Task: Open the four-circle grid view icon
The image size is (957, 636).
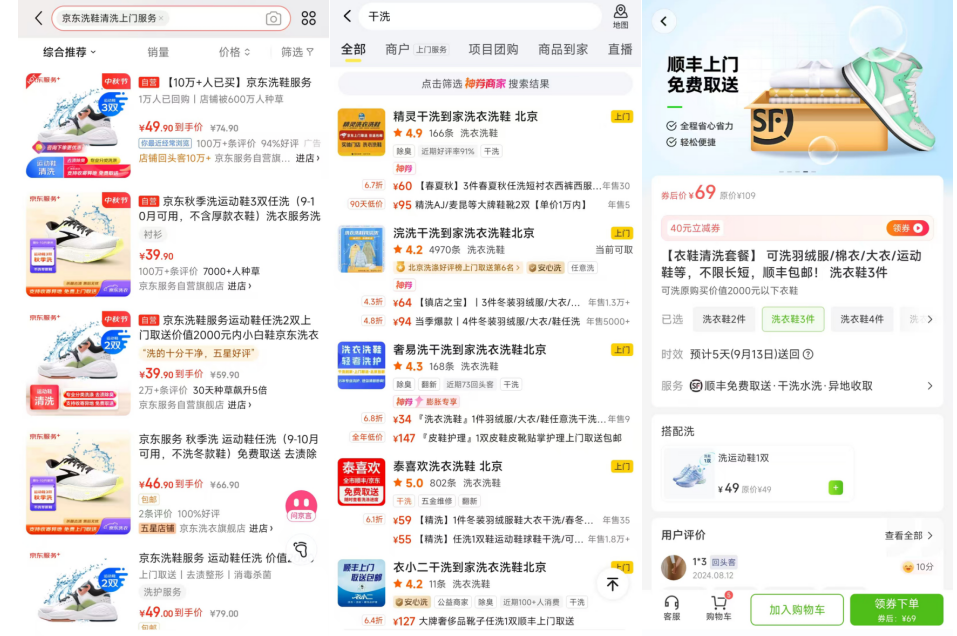Action: pyautogui.click(x=308, y=18)
